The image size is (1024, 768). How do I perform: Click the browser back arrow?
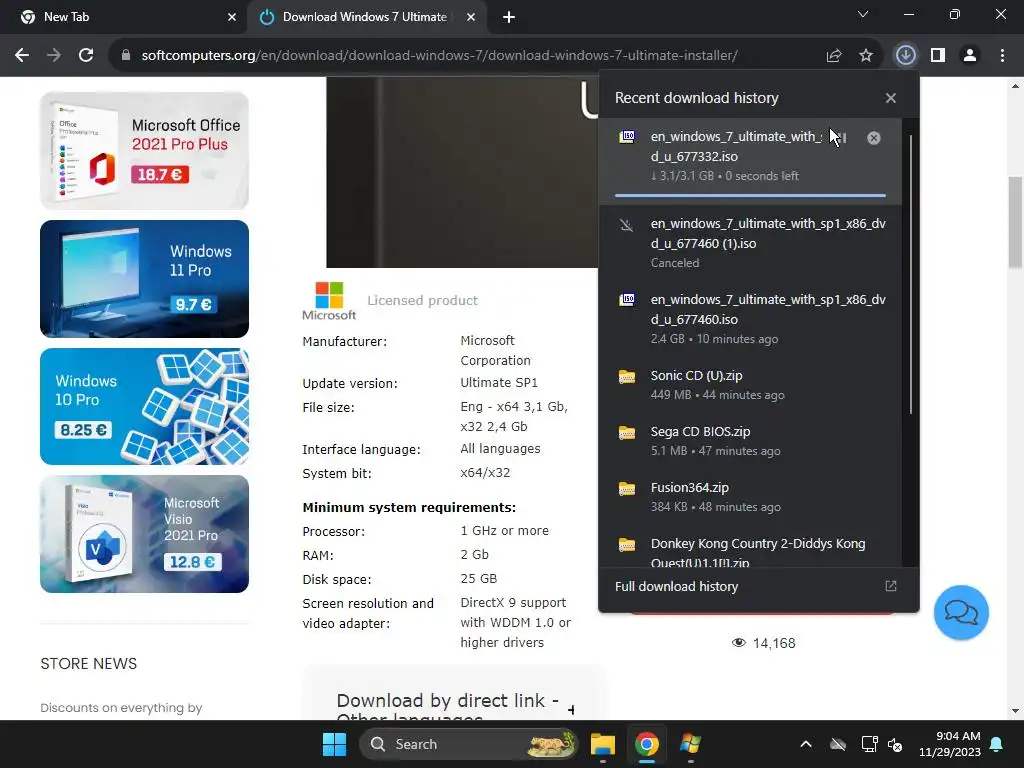click(22, 56)
